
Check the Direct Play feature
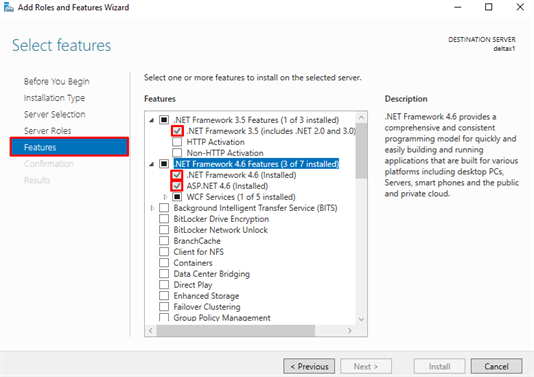[164, 285]
